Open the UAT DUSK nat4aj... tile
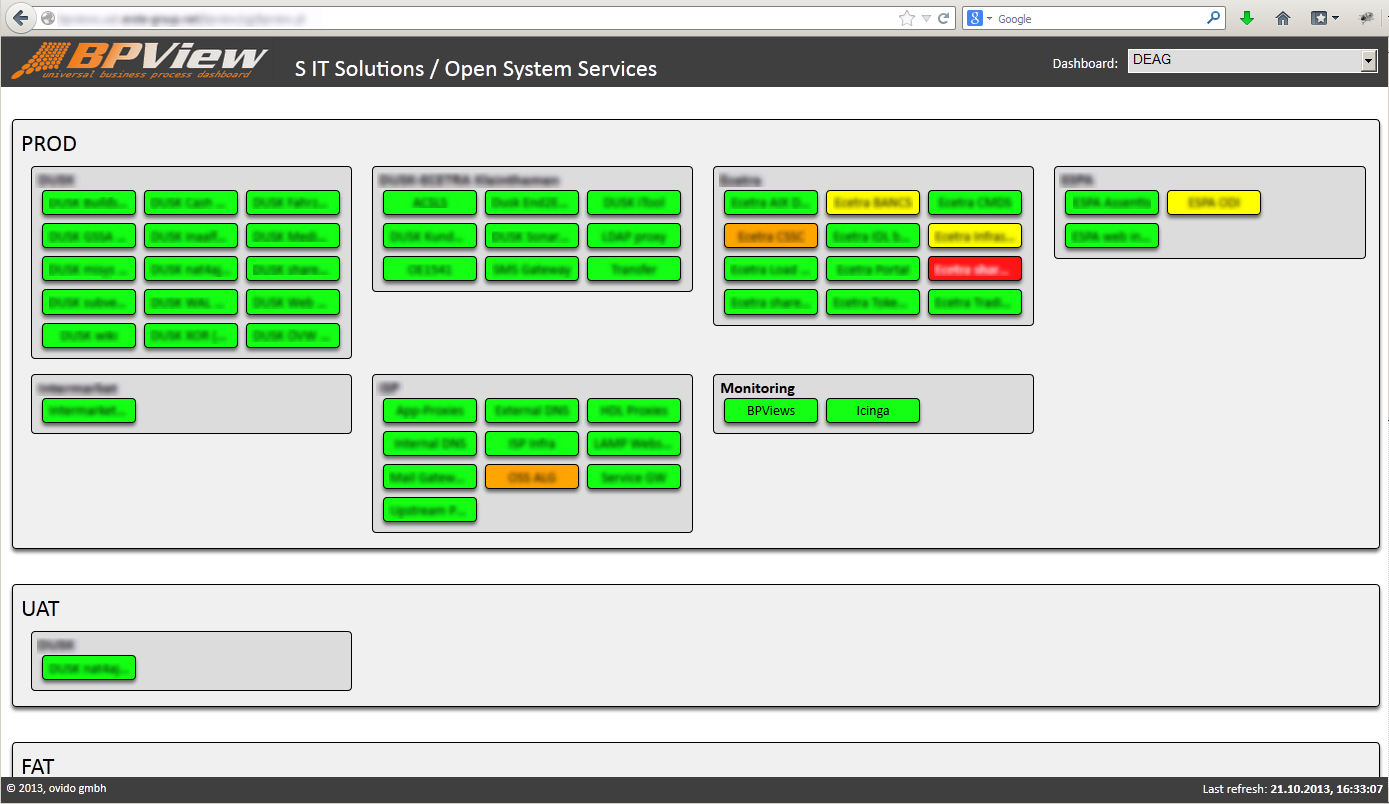1389x804 pixels. tap(89, 668)
